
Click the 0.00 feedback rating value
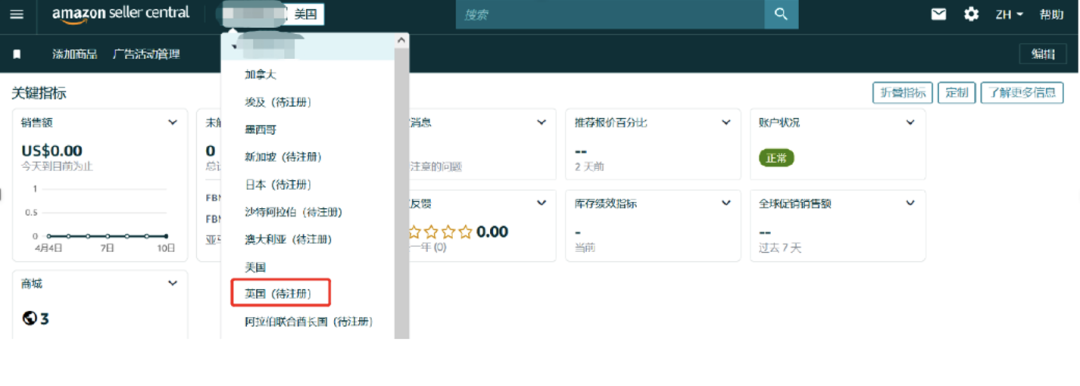[492, 232]
